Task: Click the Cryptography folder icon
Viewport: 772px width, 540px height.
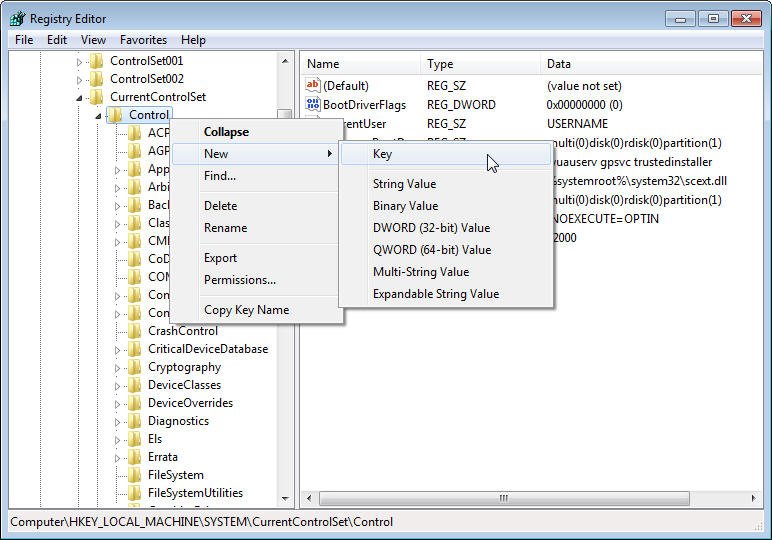Action: point(135,367)
